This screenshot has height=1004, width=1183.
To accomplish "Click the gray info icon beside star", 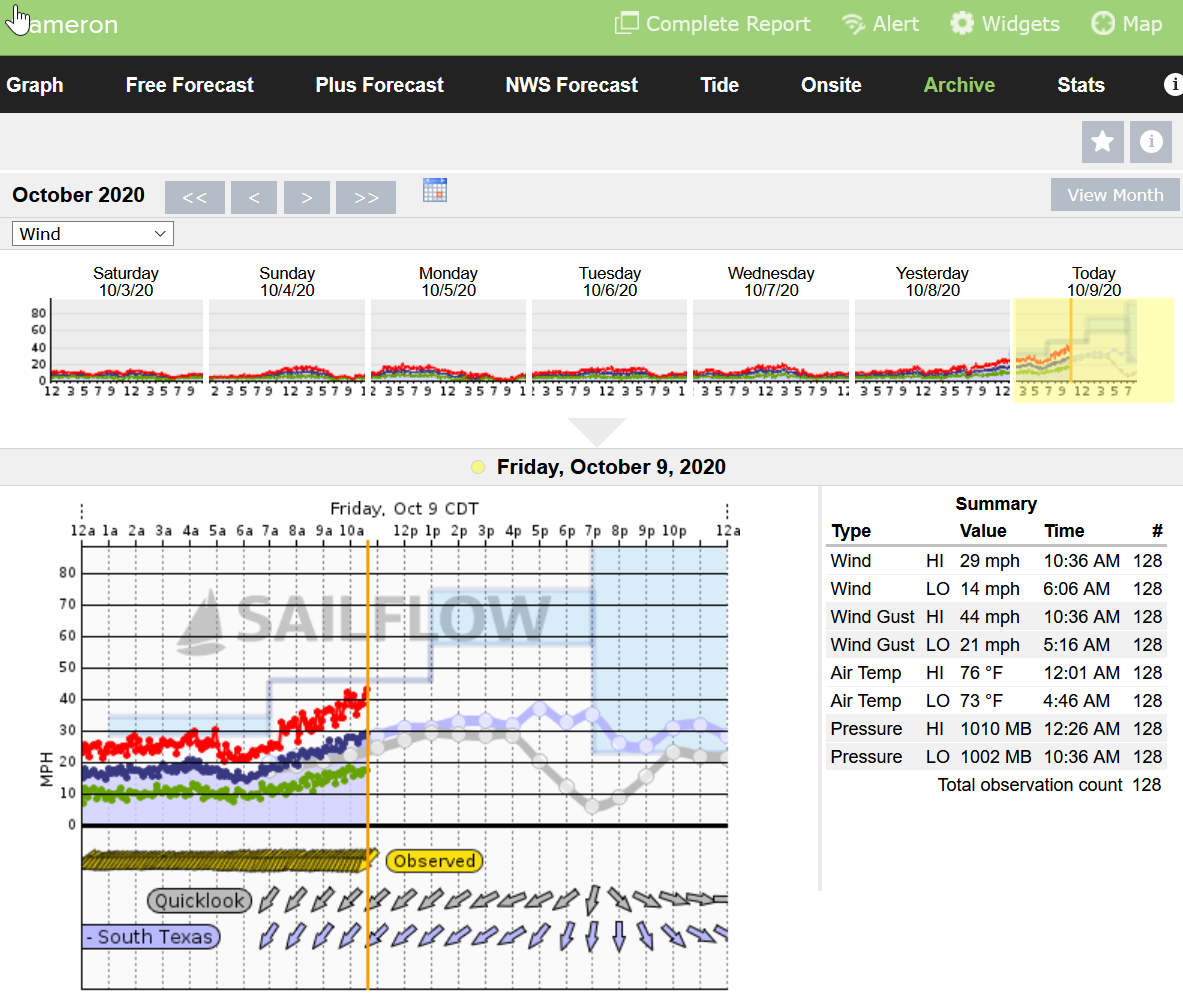I will point(1151,141).
